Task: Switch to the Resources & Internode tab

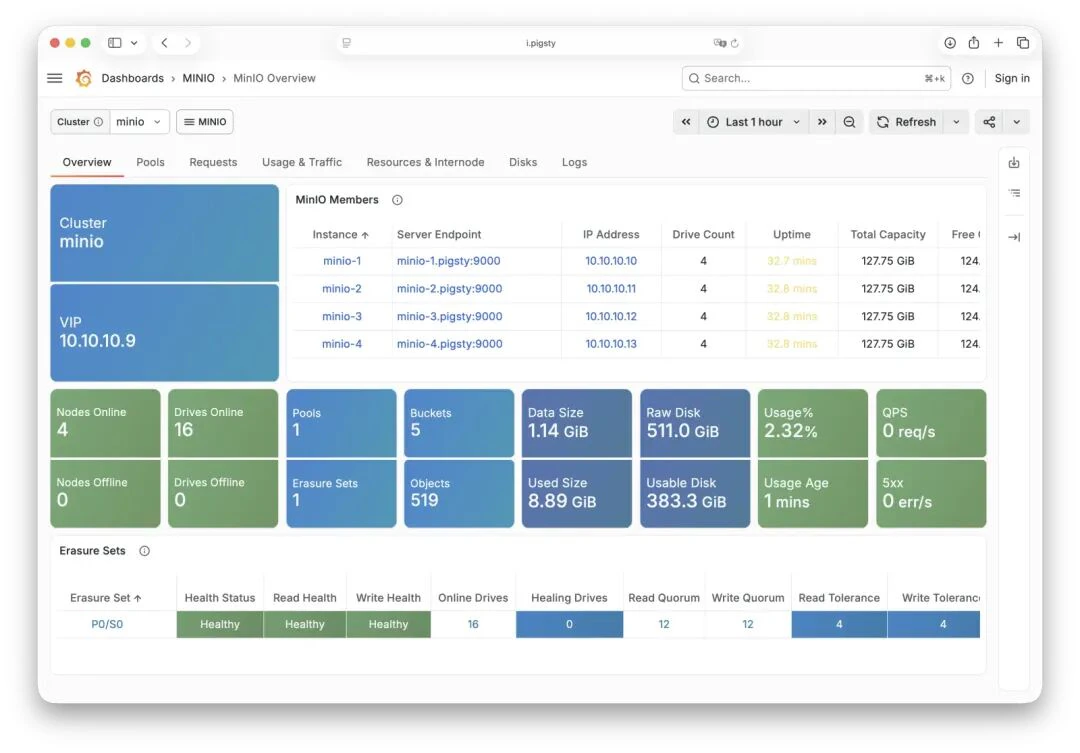Action: coord(425,163)
